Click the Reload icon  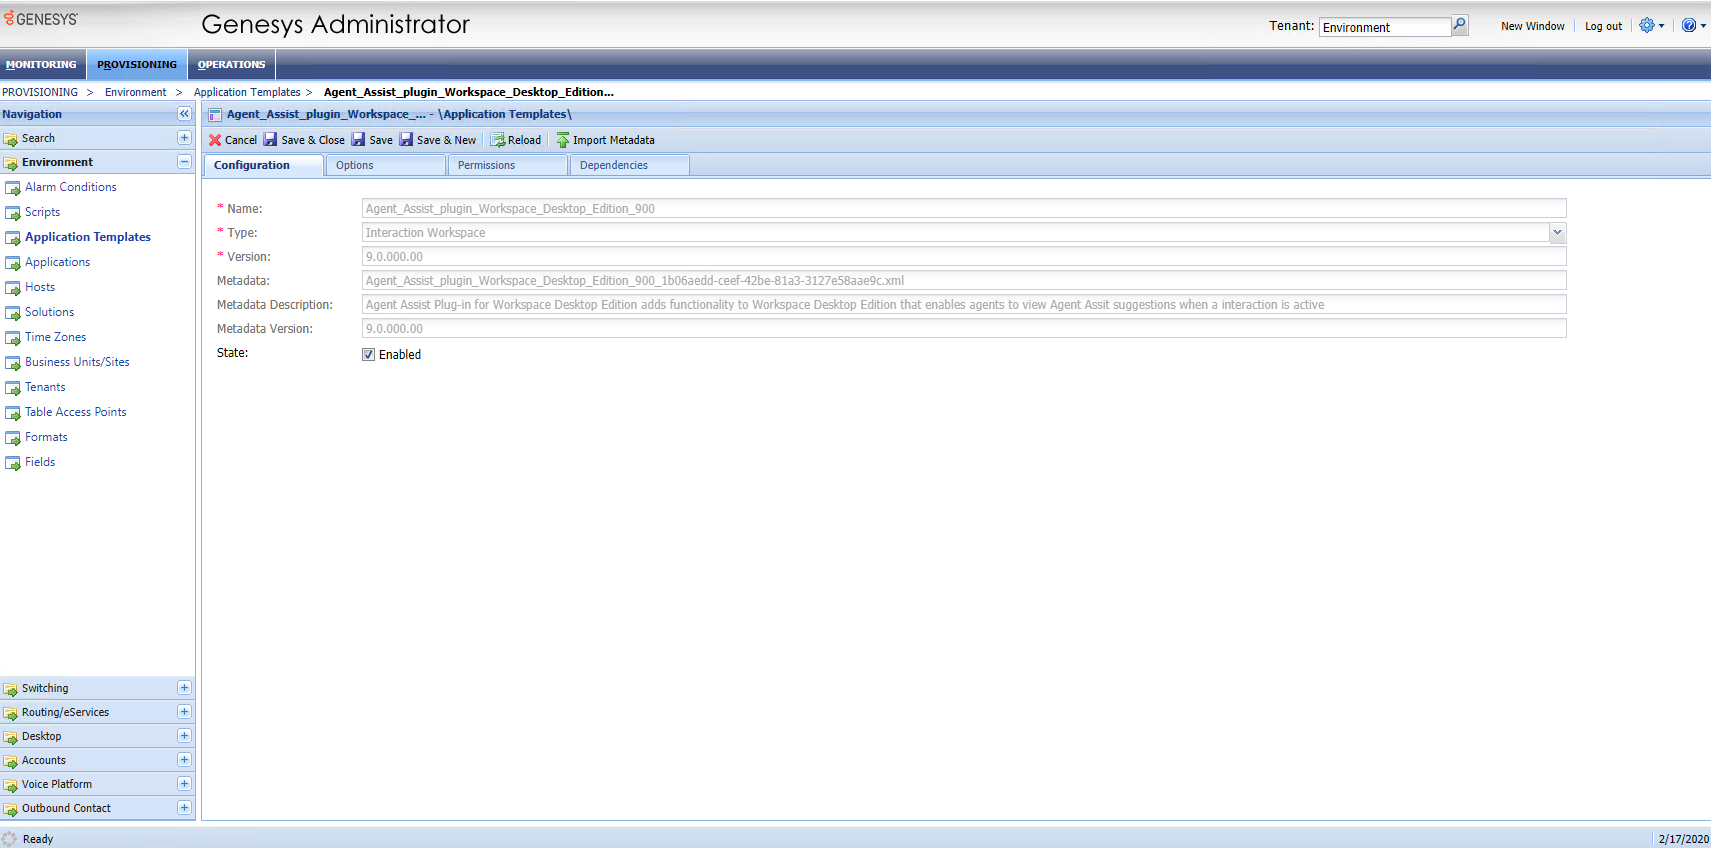497,140
